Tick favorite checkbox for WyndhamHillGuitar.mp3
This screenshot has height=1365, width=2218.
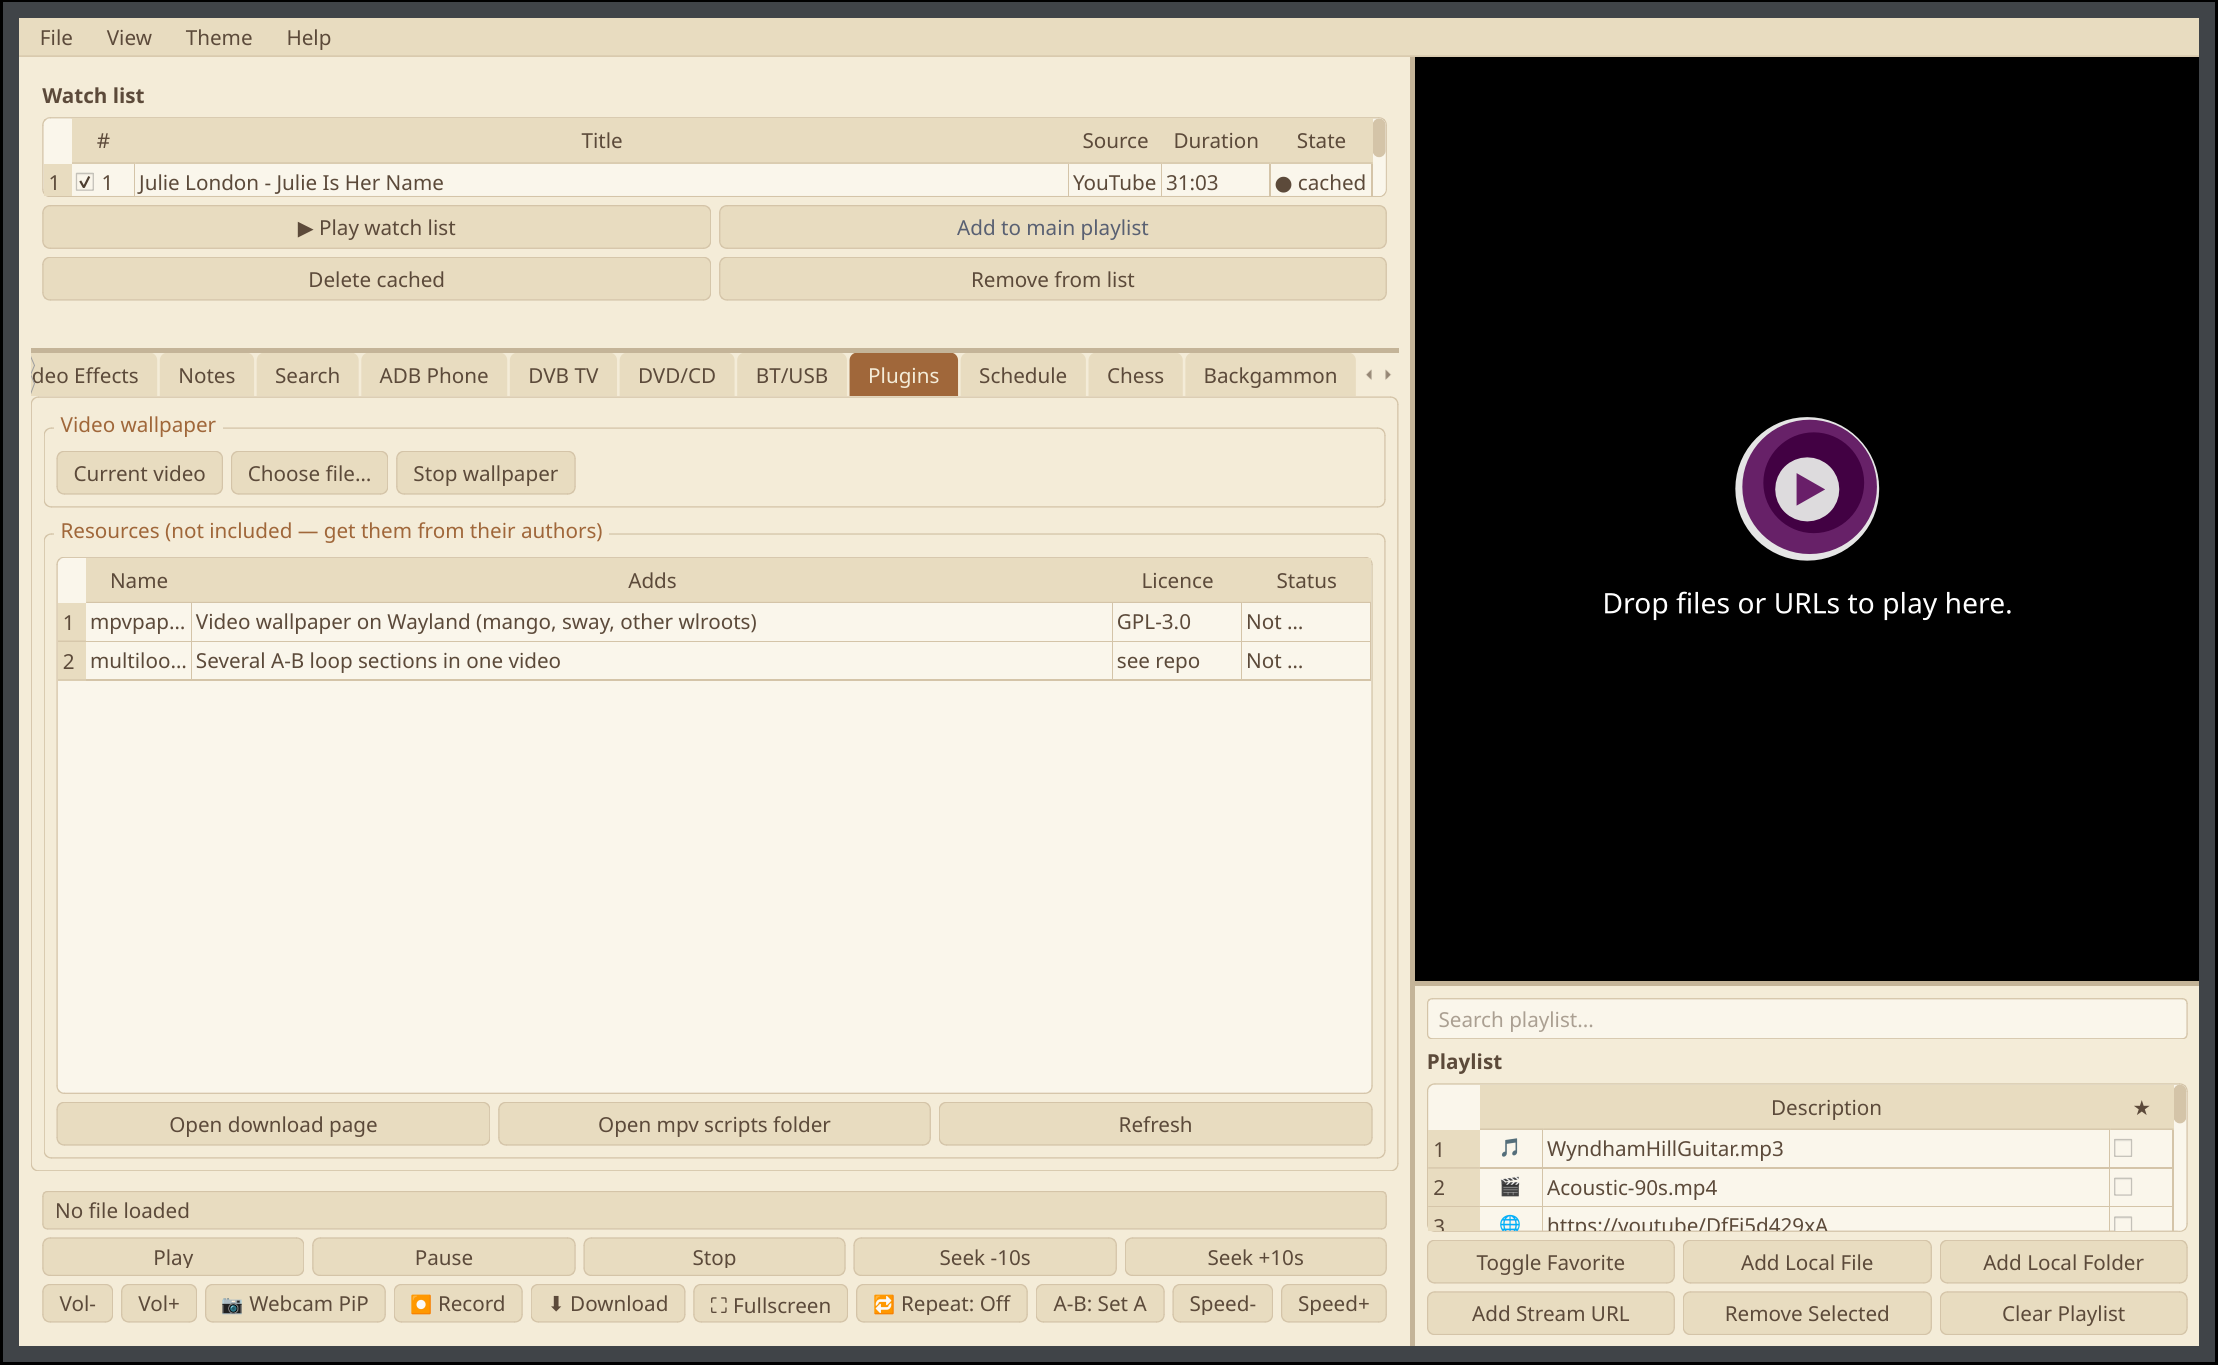click(2123, 1148)
